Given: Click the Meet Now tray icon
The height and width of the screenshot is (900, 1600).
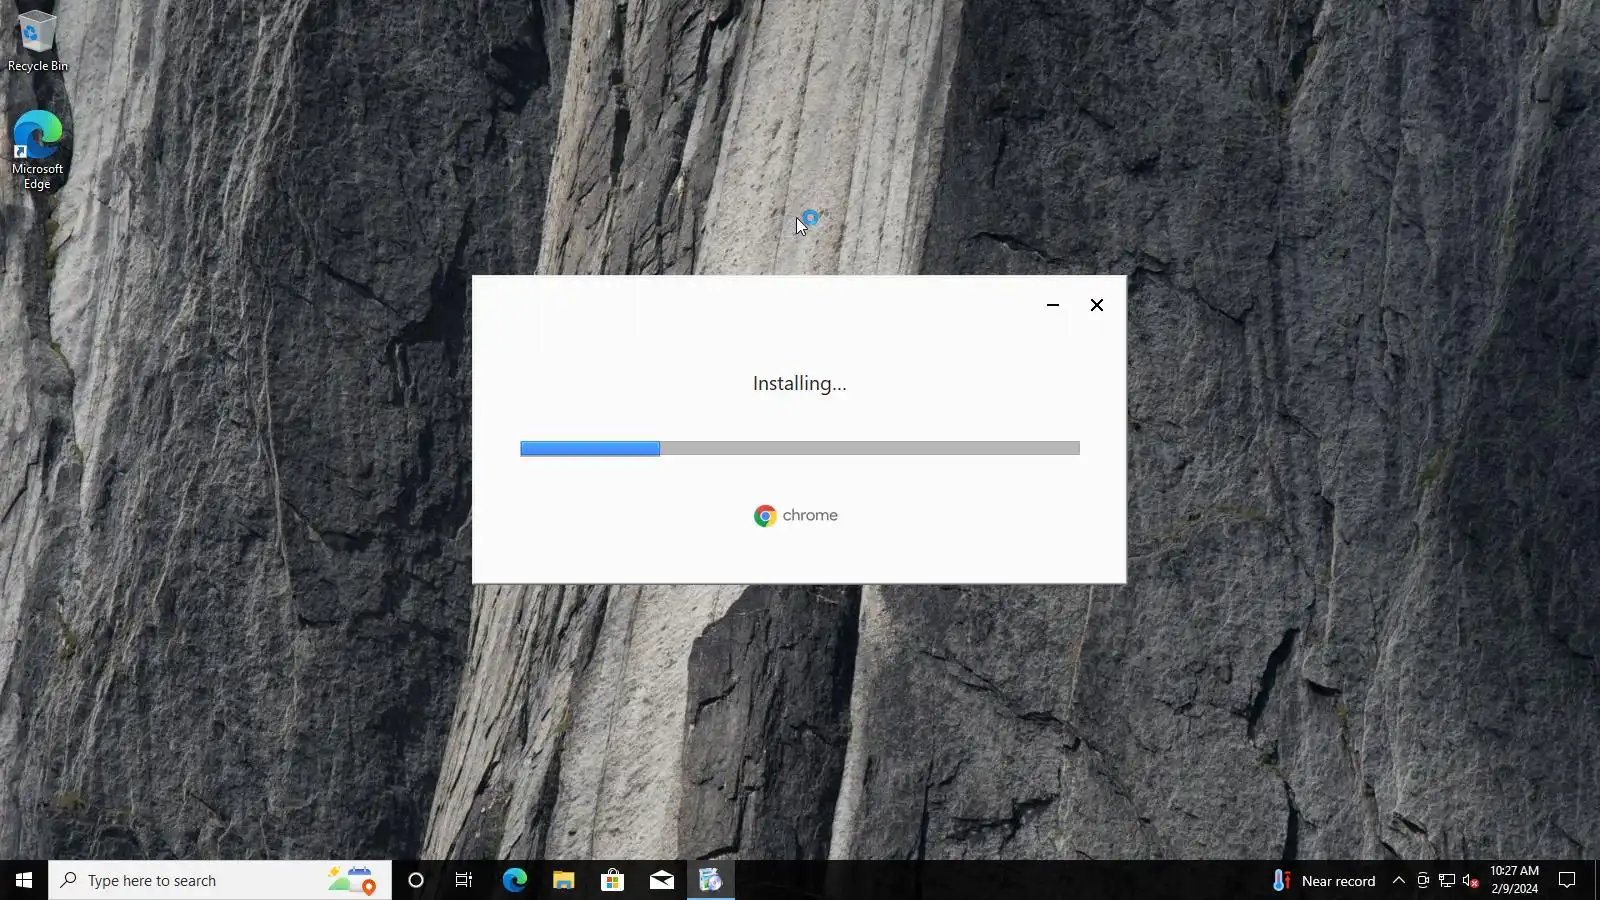Looking at the screenshot, I should pyautogui.click(x=1423, y=880).
